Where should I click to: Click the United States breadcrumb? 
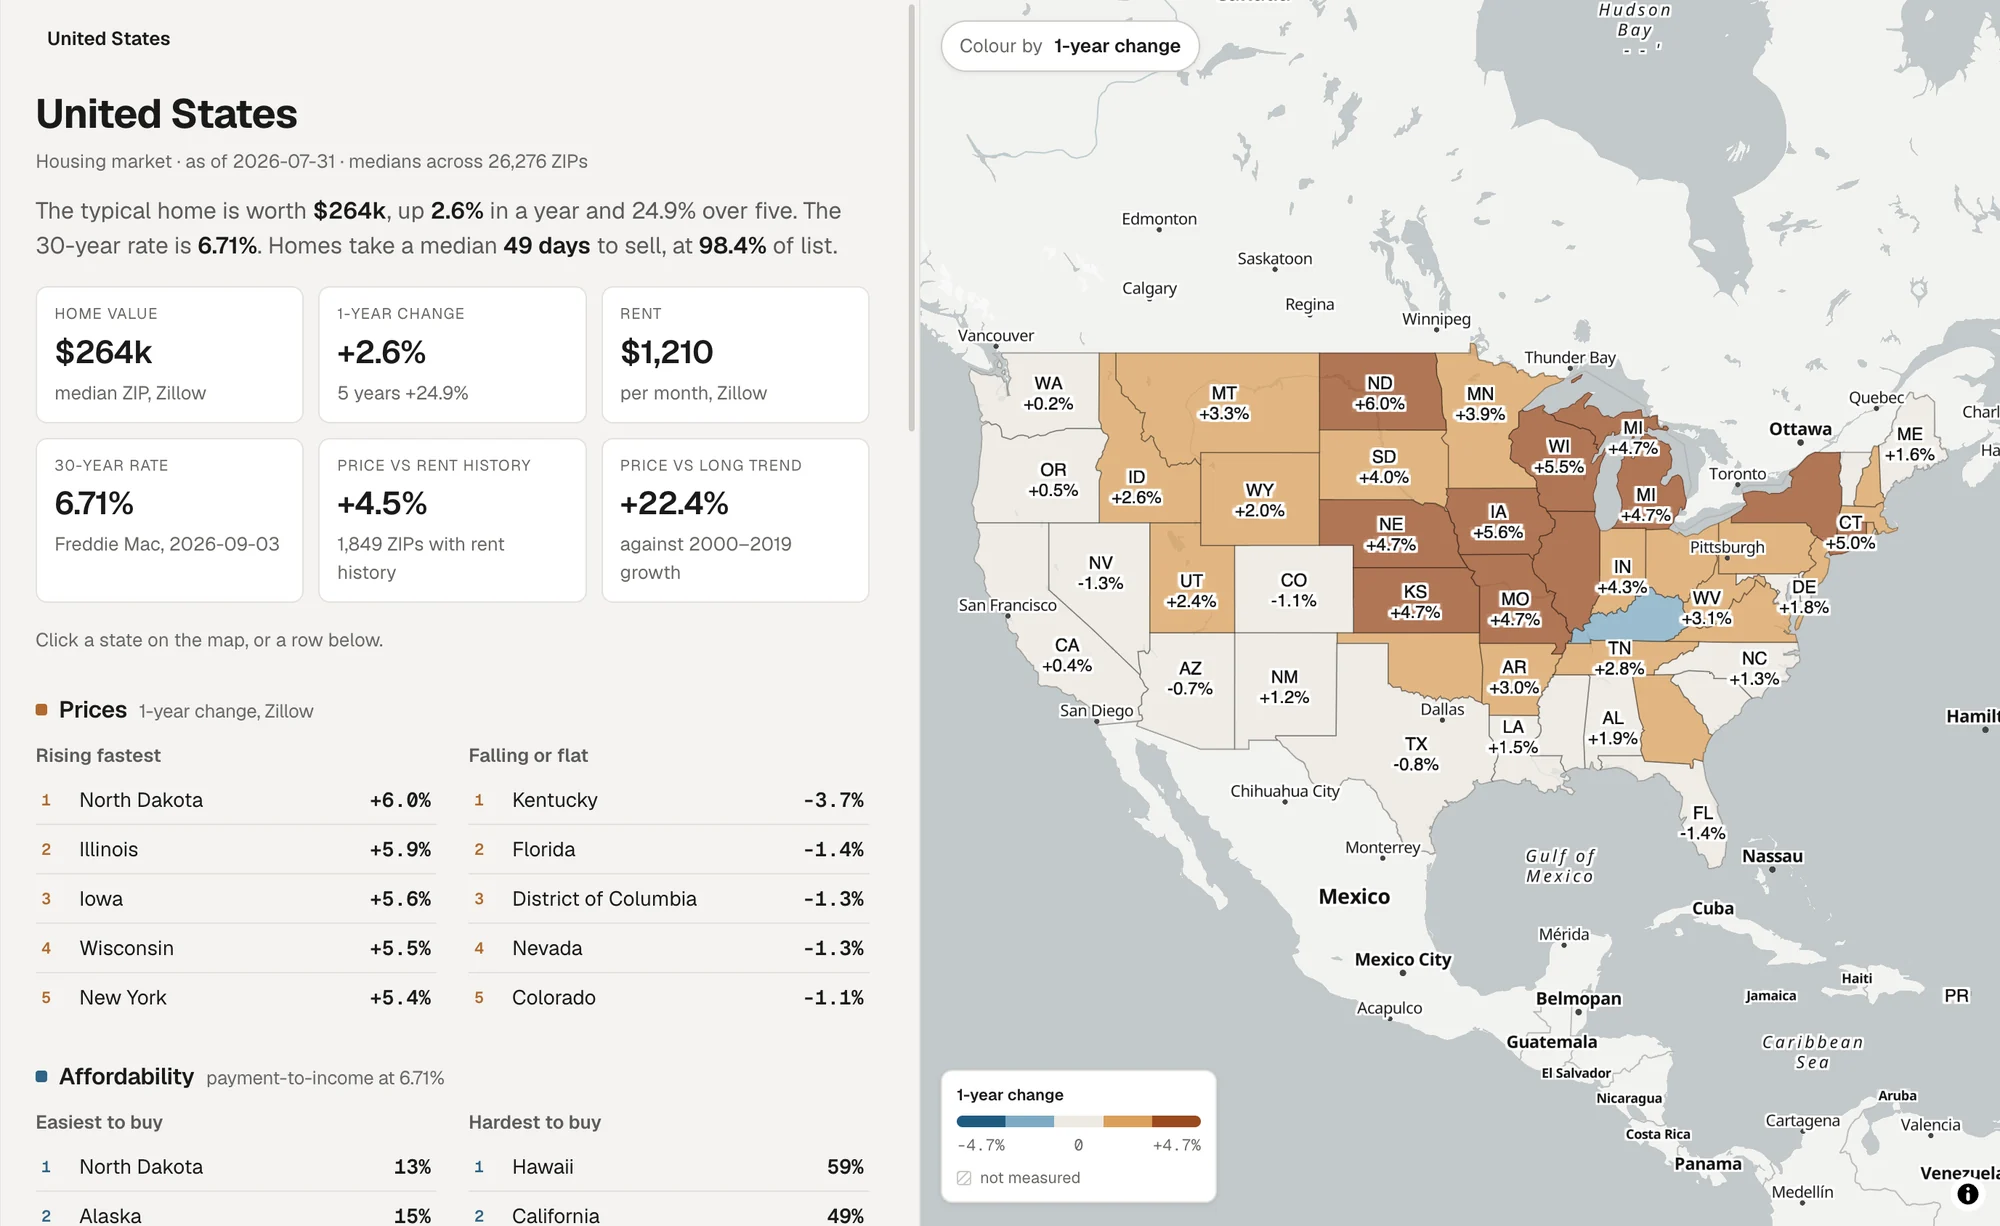pos(108,38)
